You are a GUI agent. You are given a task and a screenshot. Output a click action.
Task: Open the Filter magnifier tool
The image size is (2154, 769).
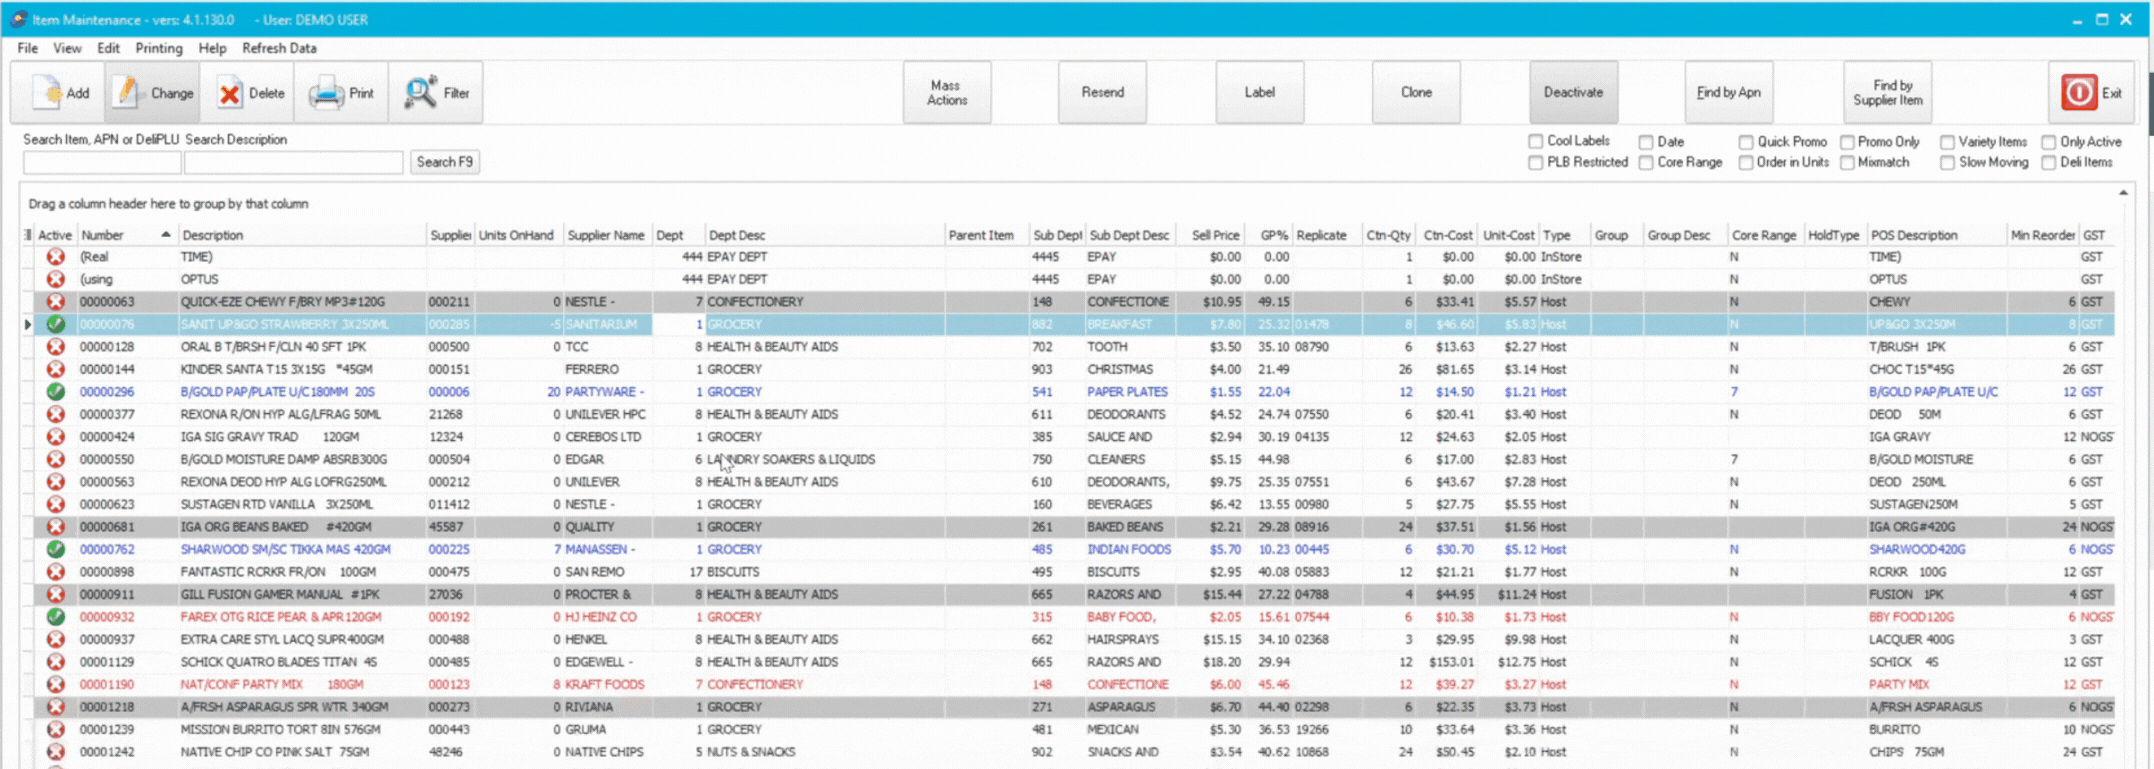[436, 93]
